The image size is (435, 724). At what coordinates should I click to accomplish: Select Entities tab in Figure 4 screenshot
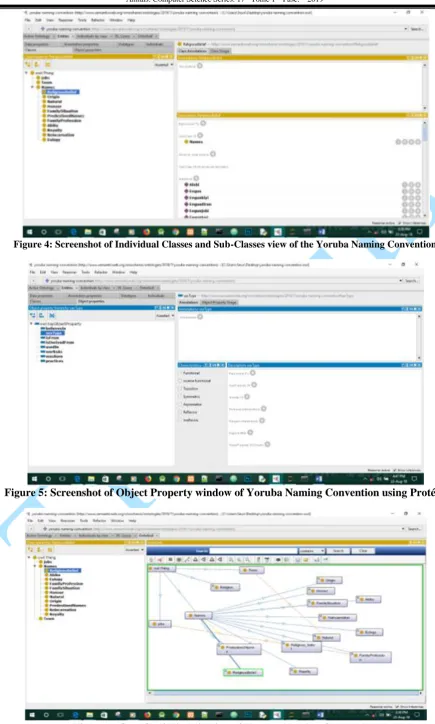pyautogui.click(x=63, y=36)
